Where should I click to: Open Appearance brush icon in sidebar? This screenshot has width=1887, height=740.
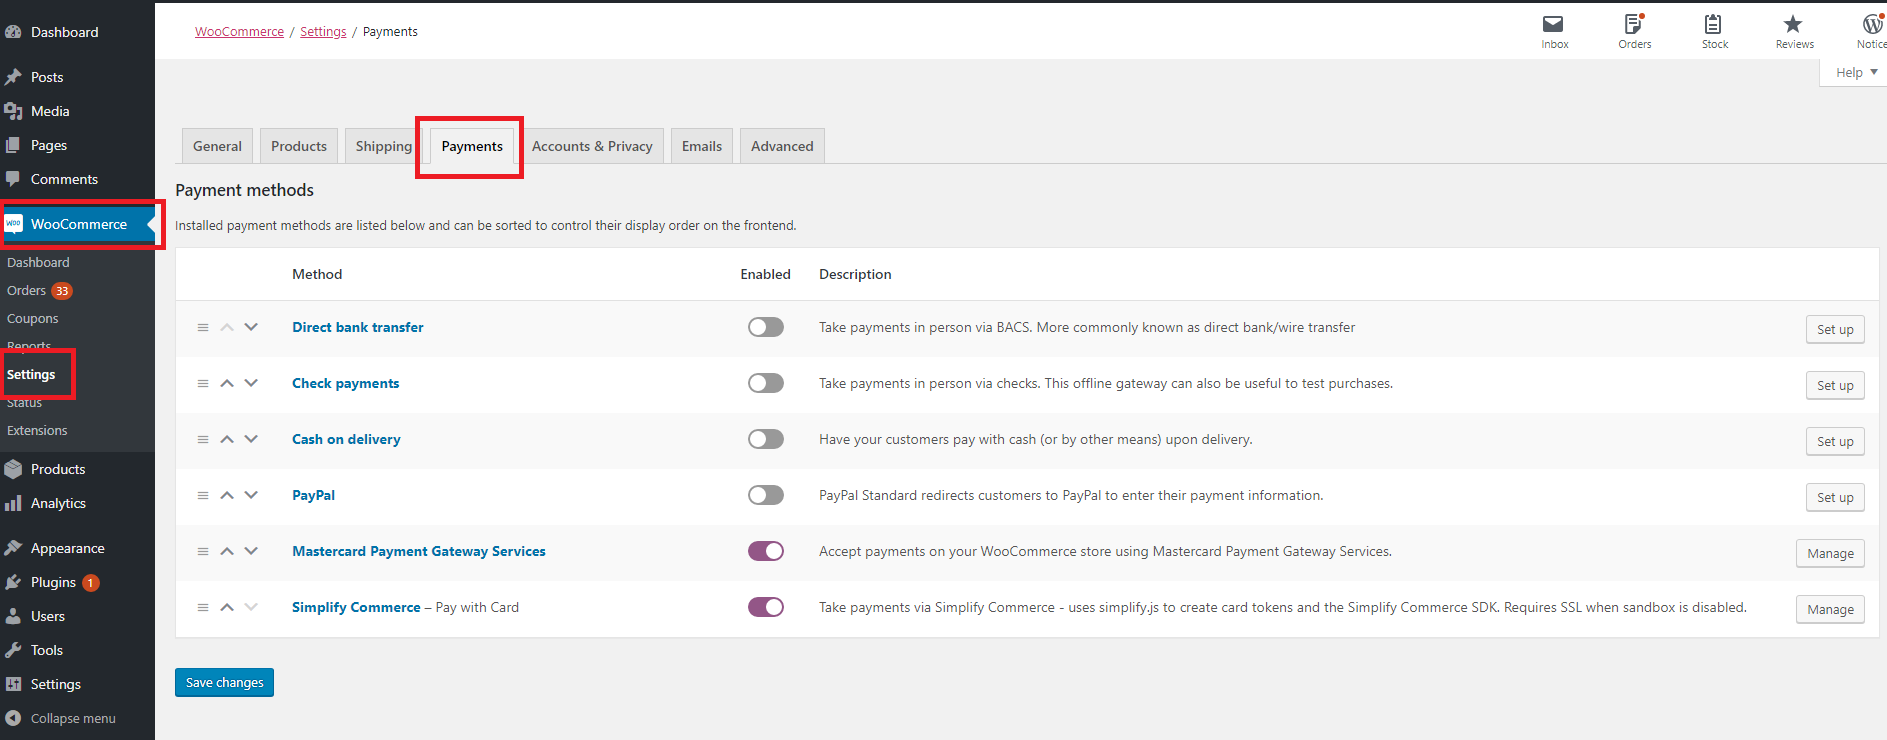coord(13,548)
